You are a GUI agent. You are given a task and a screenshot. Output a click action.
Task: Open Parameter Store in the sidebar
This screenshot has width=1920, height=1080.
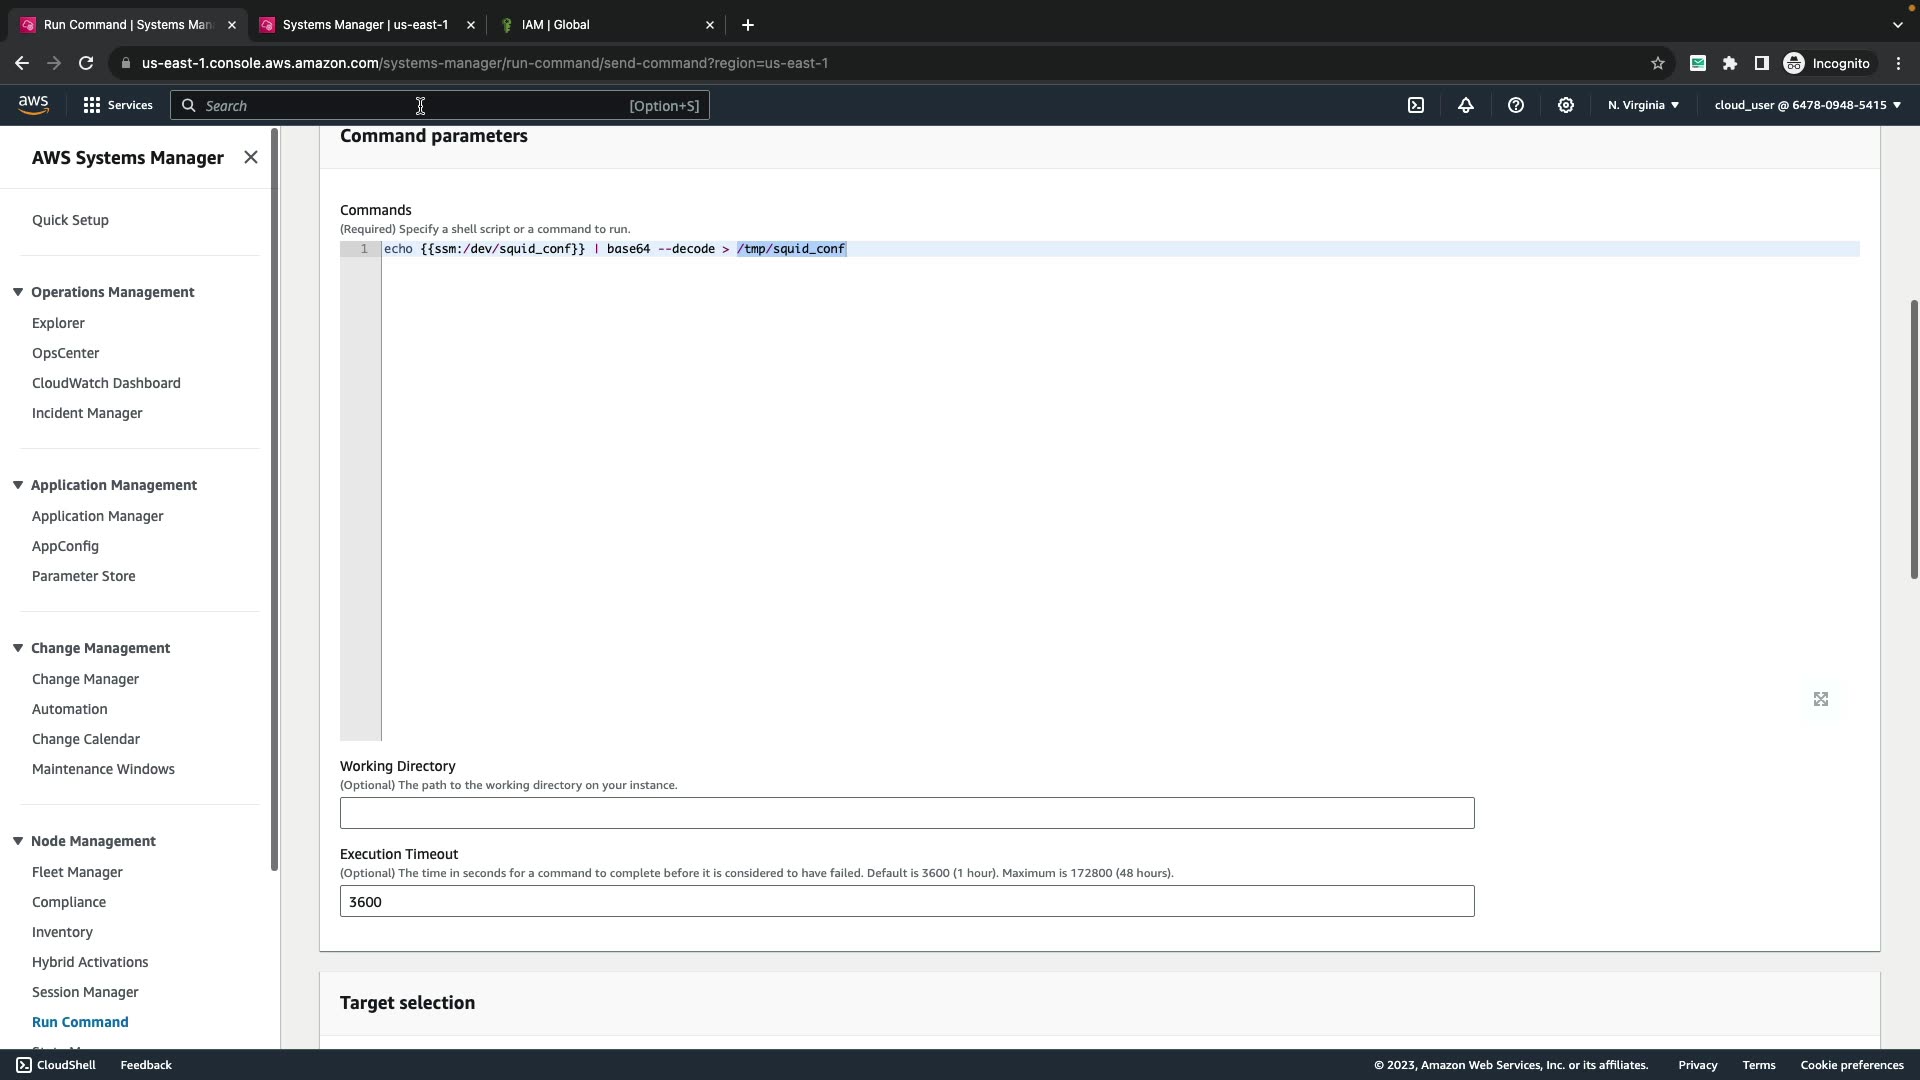click(x=83, y=576)
